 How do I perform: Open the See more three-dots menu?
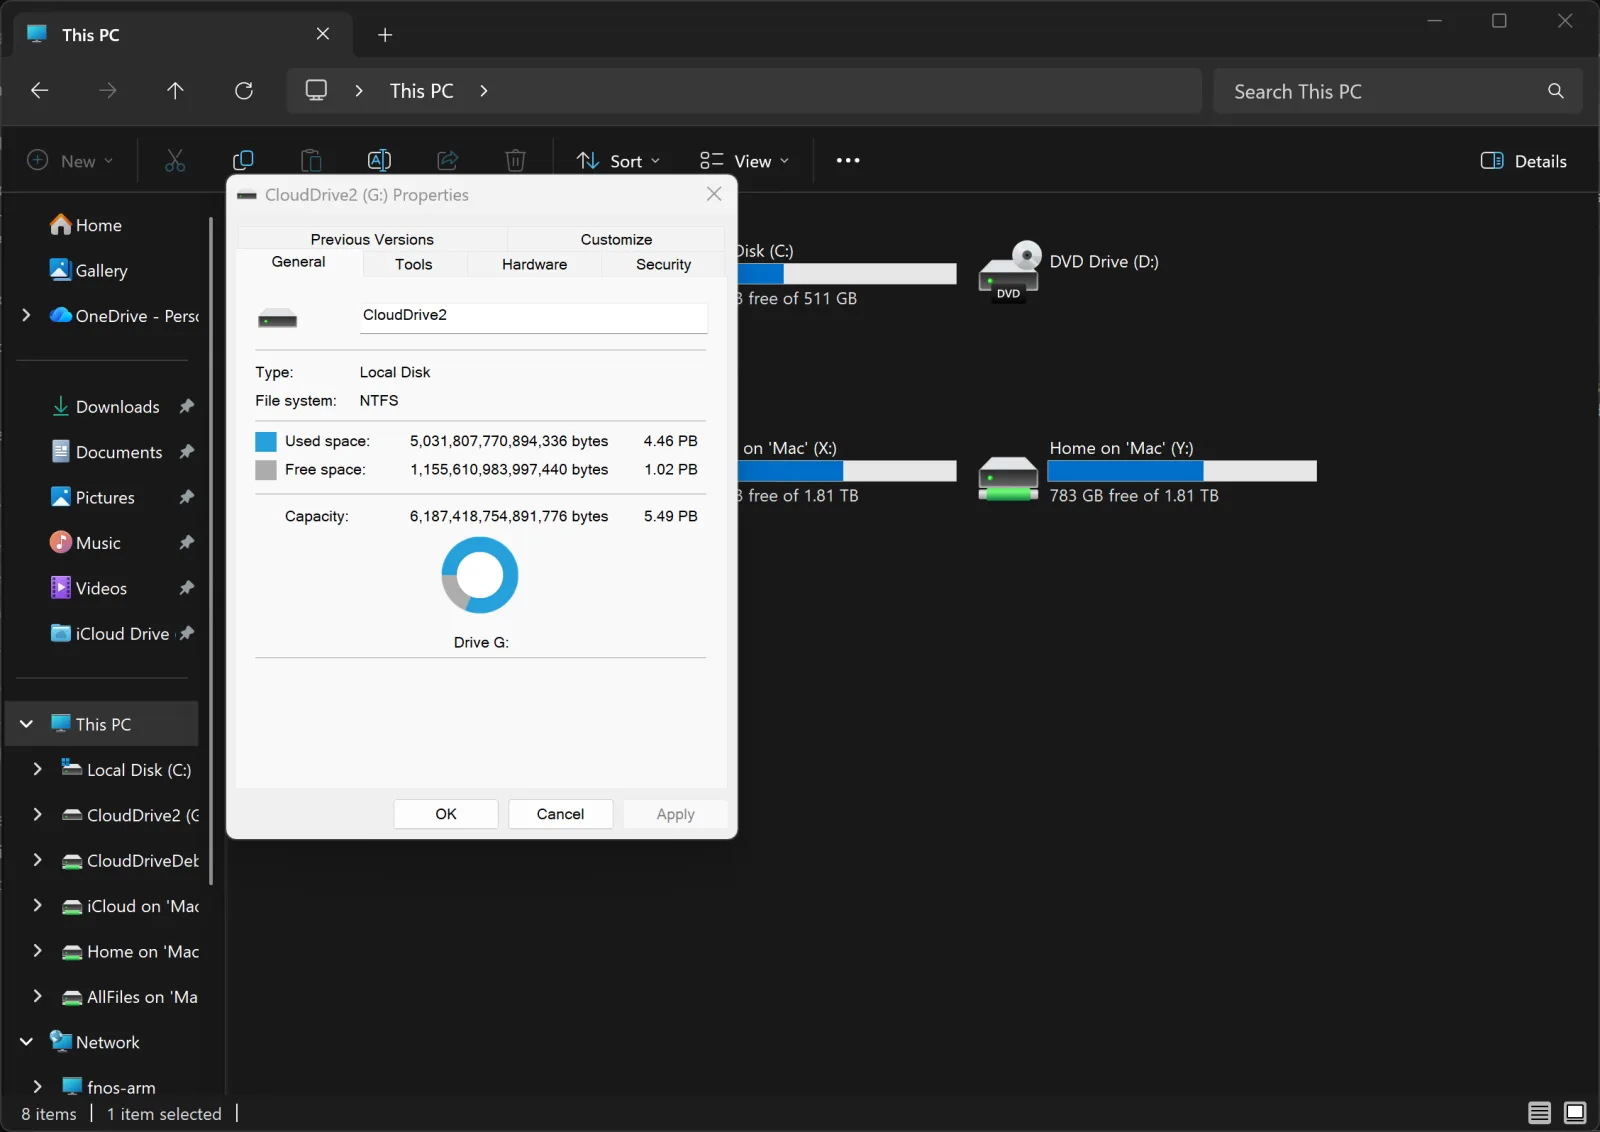[x=848, y=160]
